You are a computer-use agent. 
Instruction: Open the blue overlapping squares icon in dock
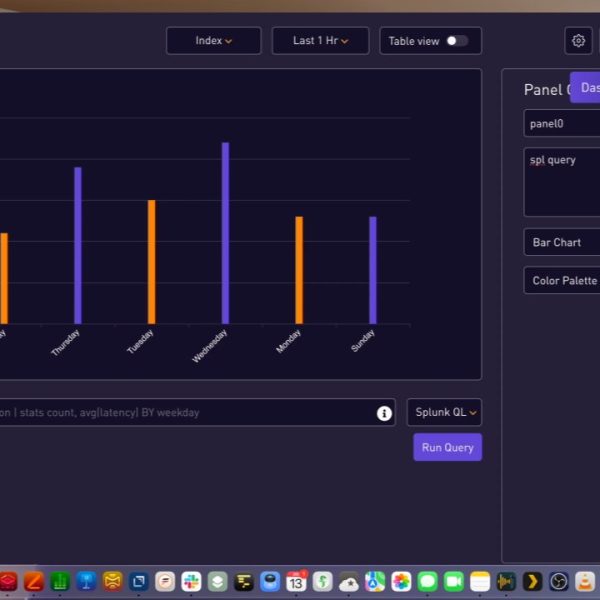139,582
